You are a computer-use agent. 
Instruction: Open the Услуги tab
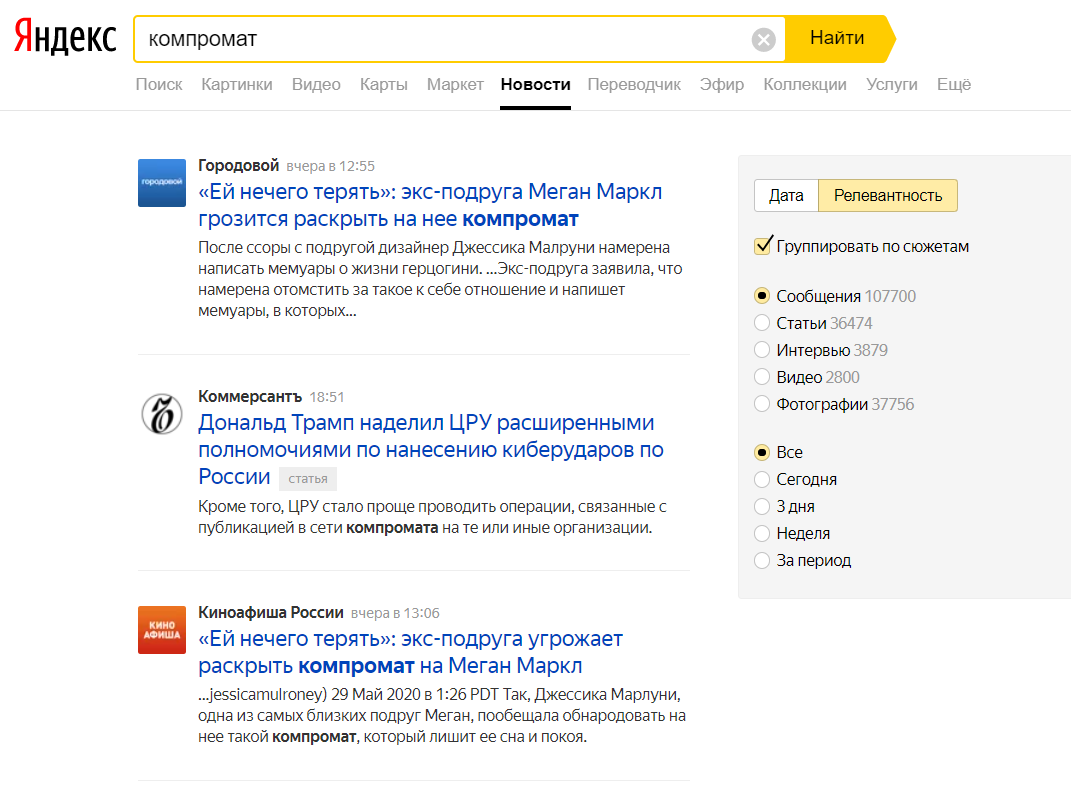(x=891, y=85)
